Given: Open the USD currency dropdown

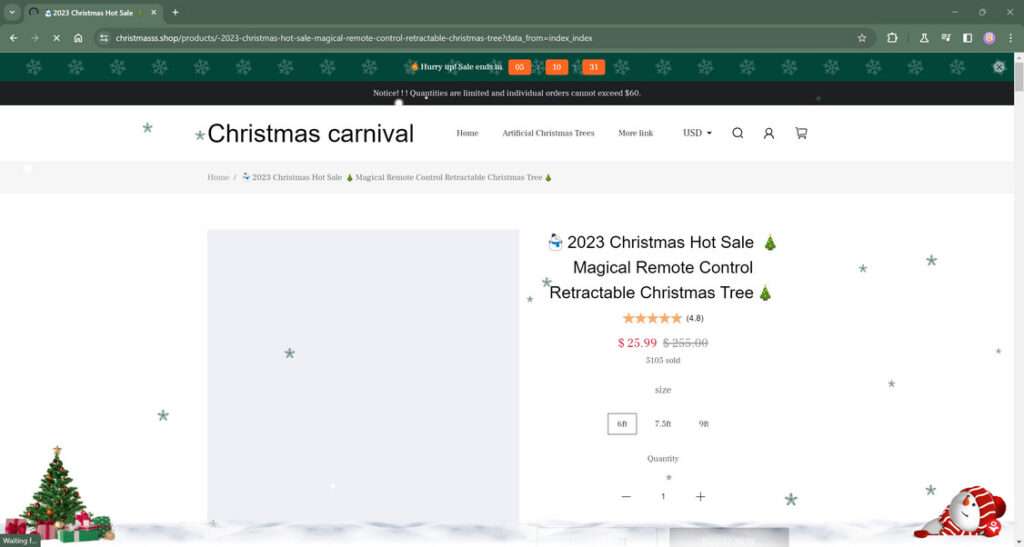Looking at the screenshot, I should 697,133.
